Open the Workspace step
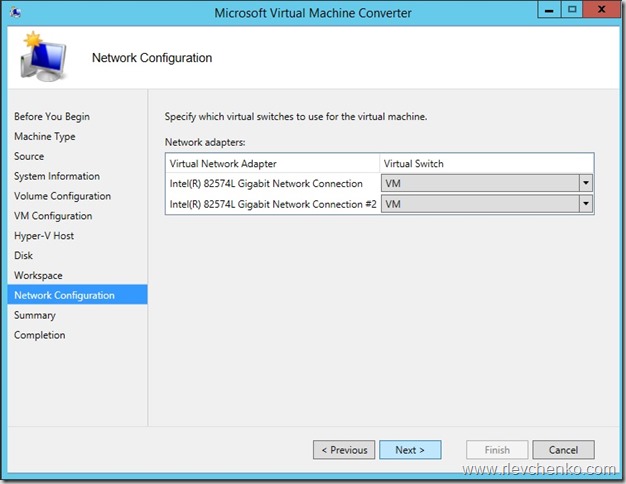The height and width of the screenshot is (484, 626). (38, 276)
